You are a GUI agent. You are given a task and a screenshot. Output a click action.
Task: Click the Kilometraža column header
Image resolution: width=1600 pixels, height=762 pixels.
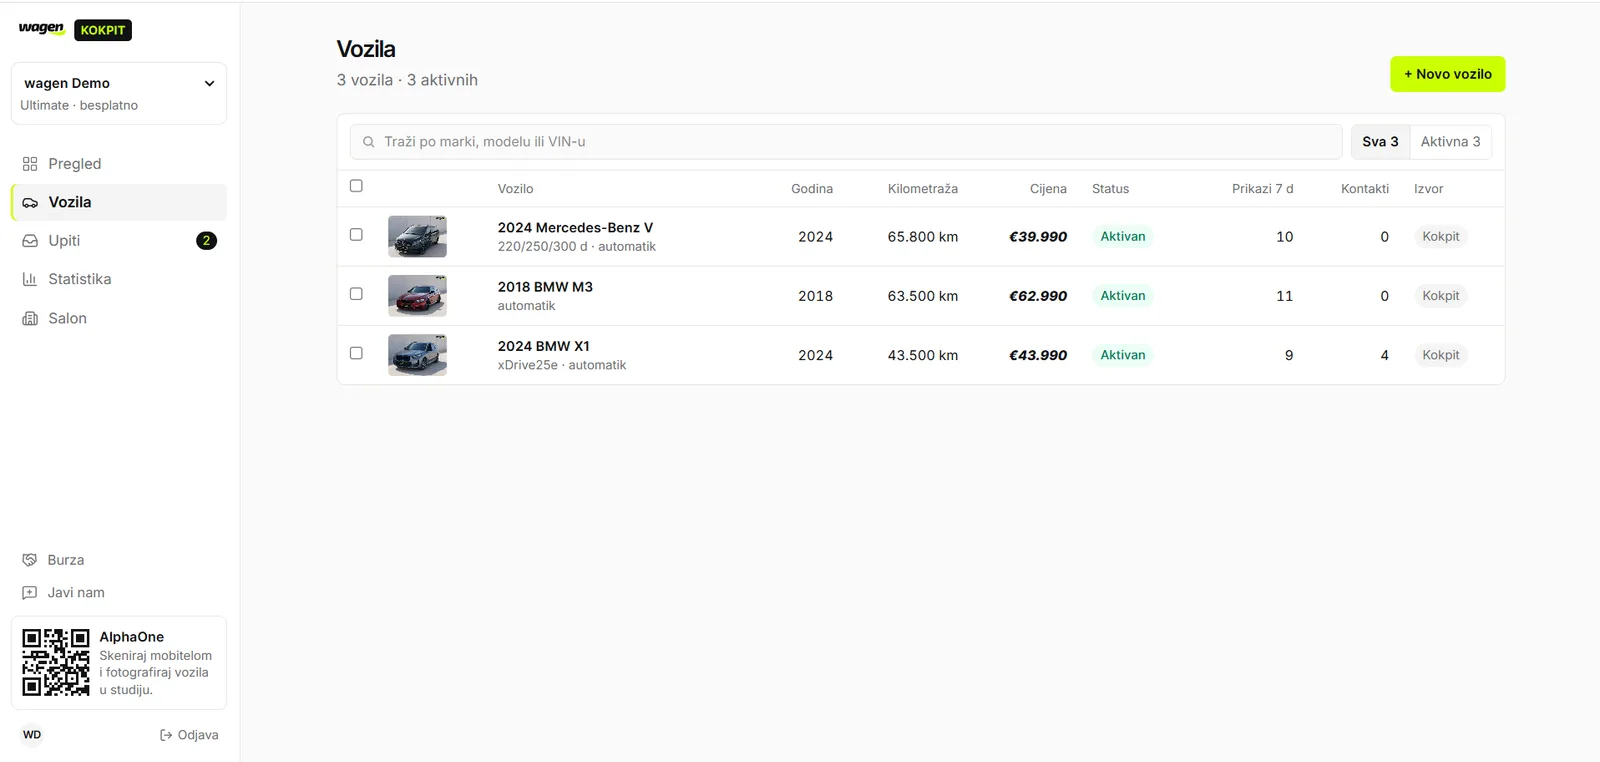point(923,189)
